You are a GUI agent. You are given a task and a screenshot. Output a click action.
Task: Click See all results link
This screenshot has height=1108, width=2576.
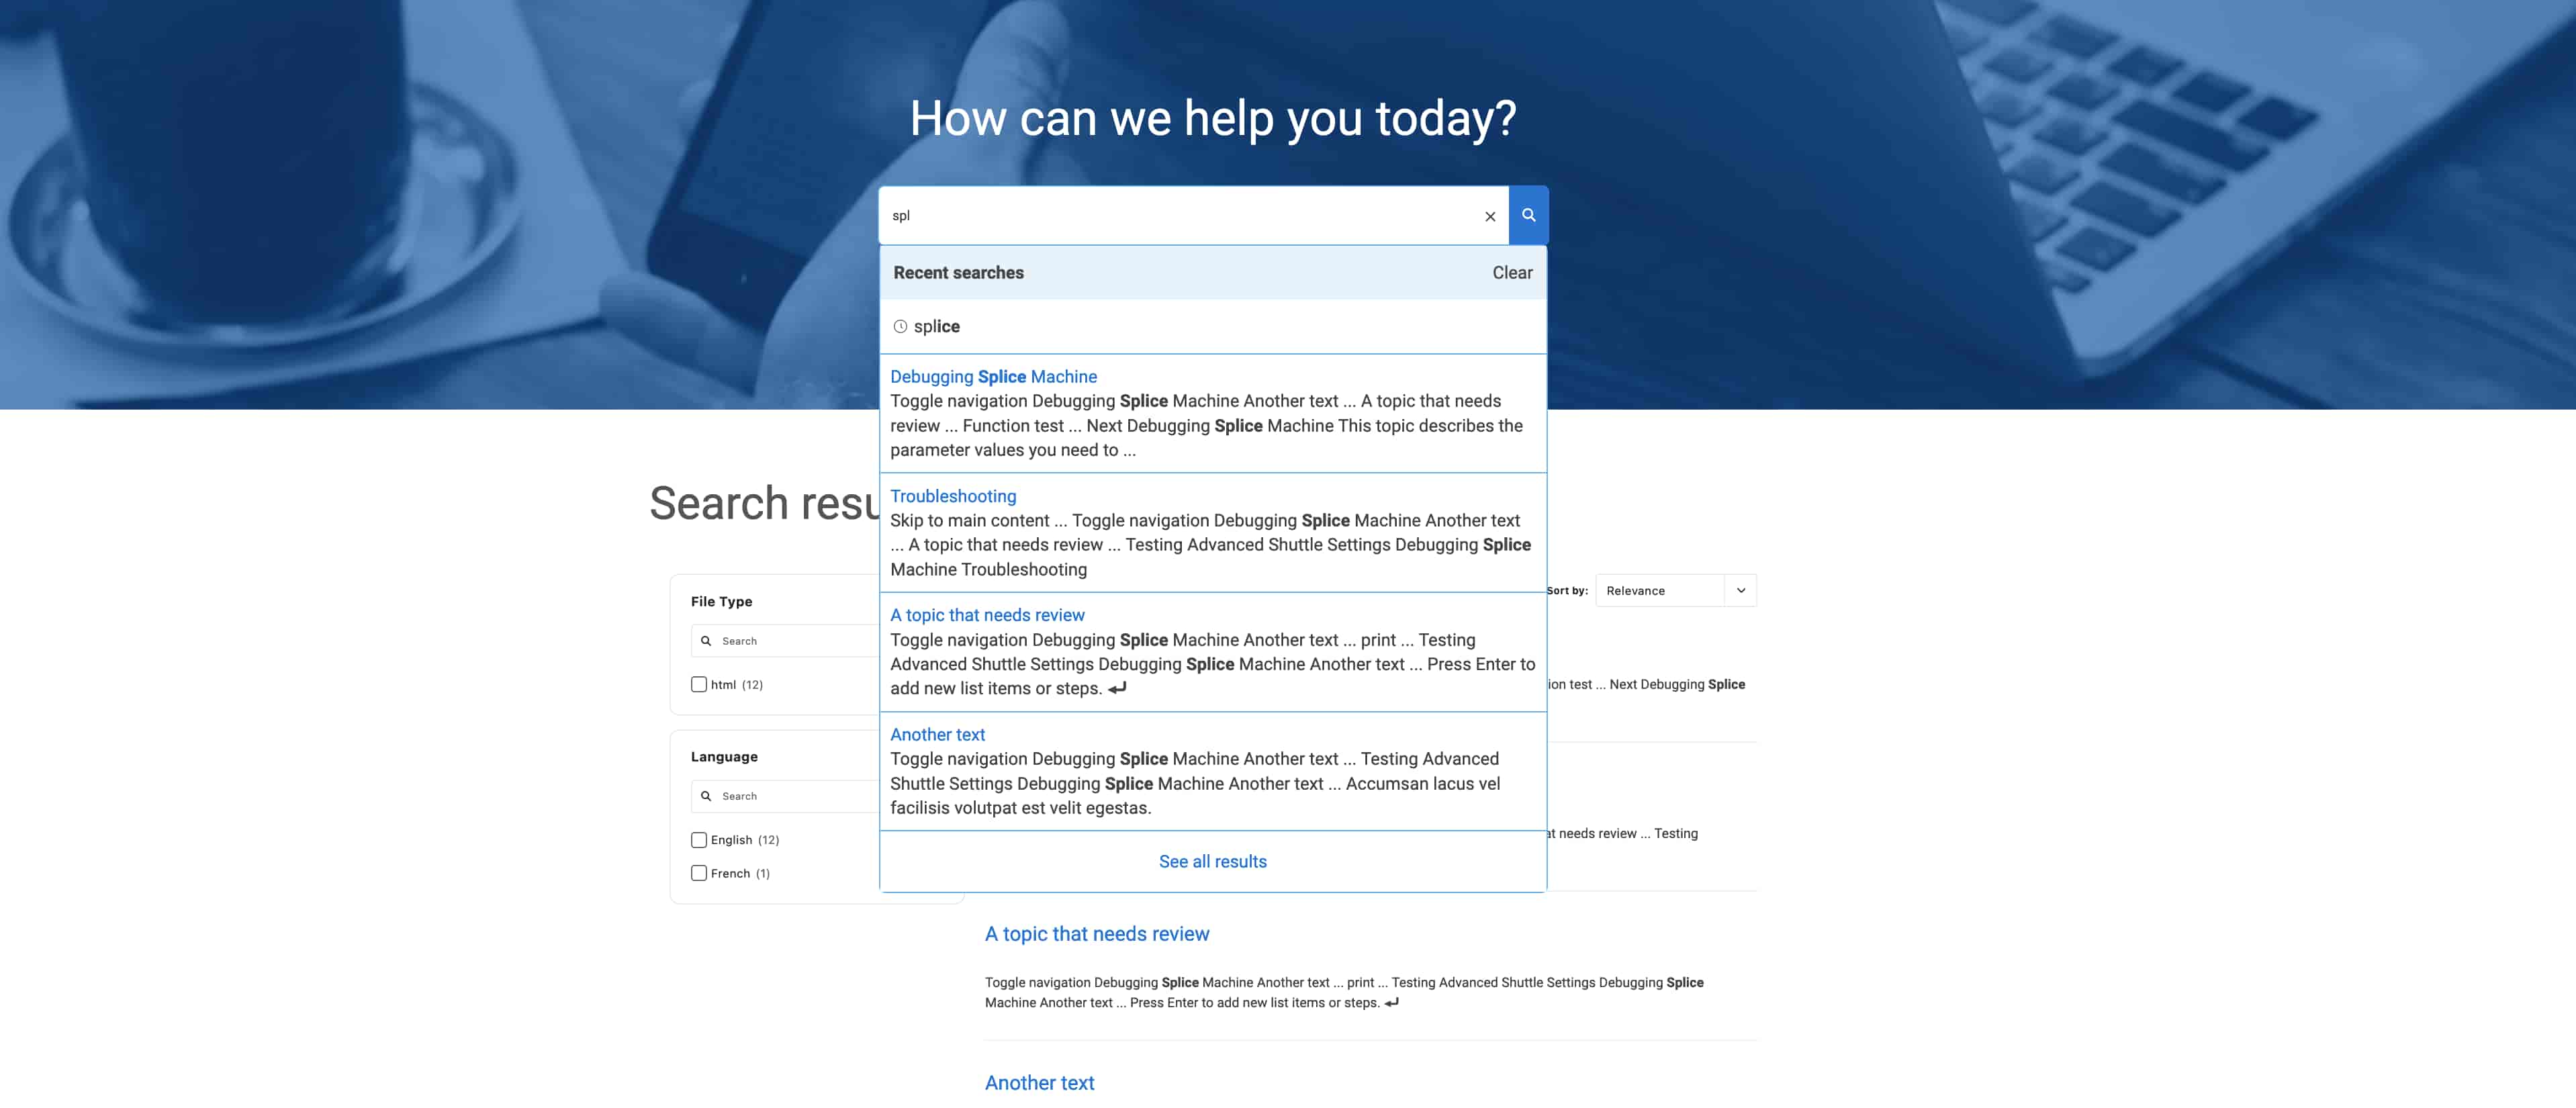1212,861
